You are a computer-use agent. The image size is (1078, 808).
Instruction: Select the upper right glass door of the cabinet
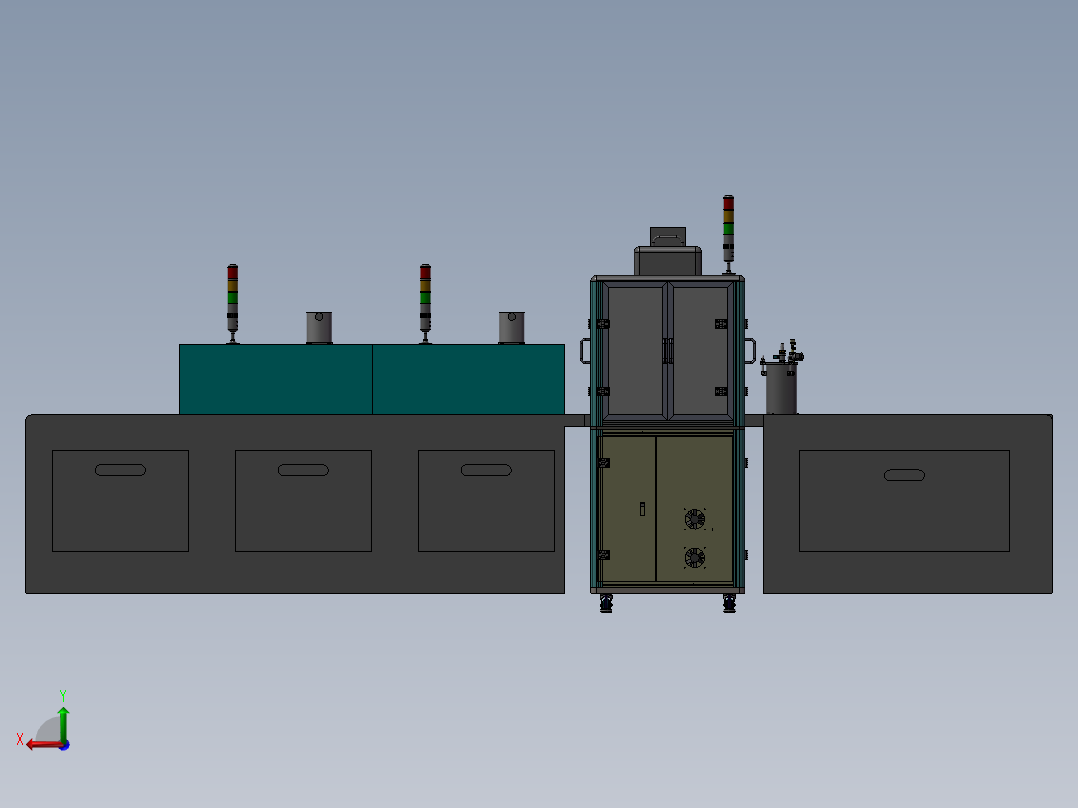(701, 351)
